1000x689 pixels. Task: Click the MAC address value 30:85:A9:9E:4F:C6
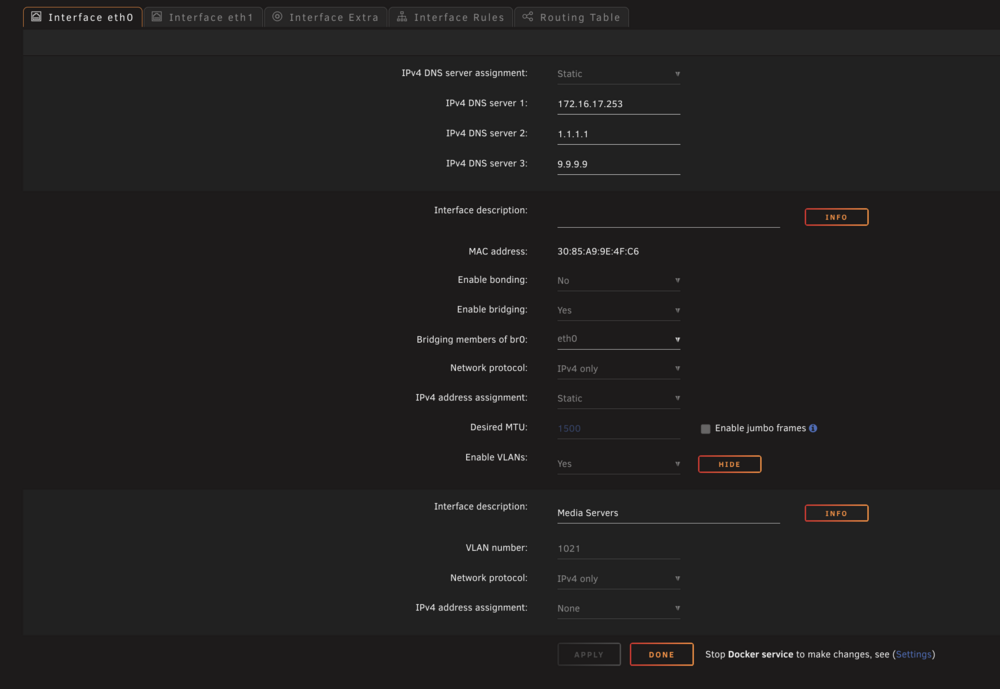(598, 251)
